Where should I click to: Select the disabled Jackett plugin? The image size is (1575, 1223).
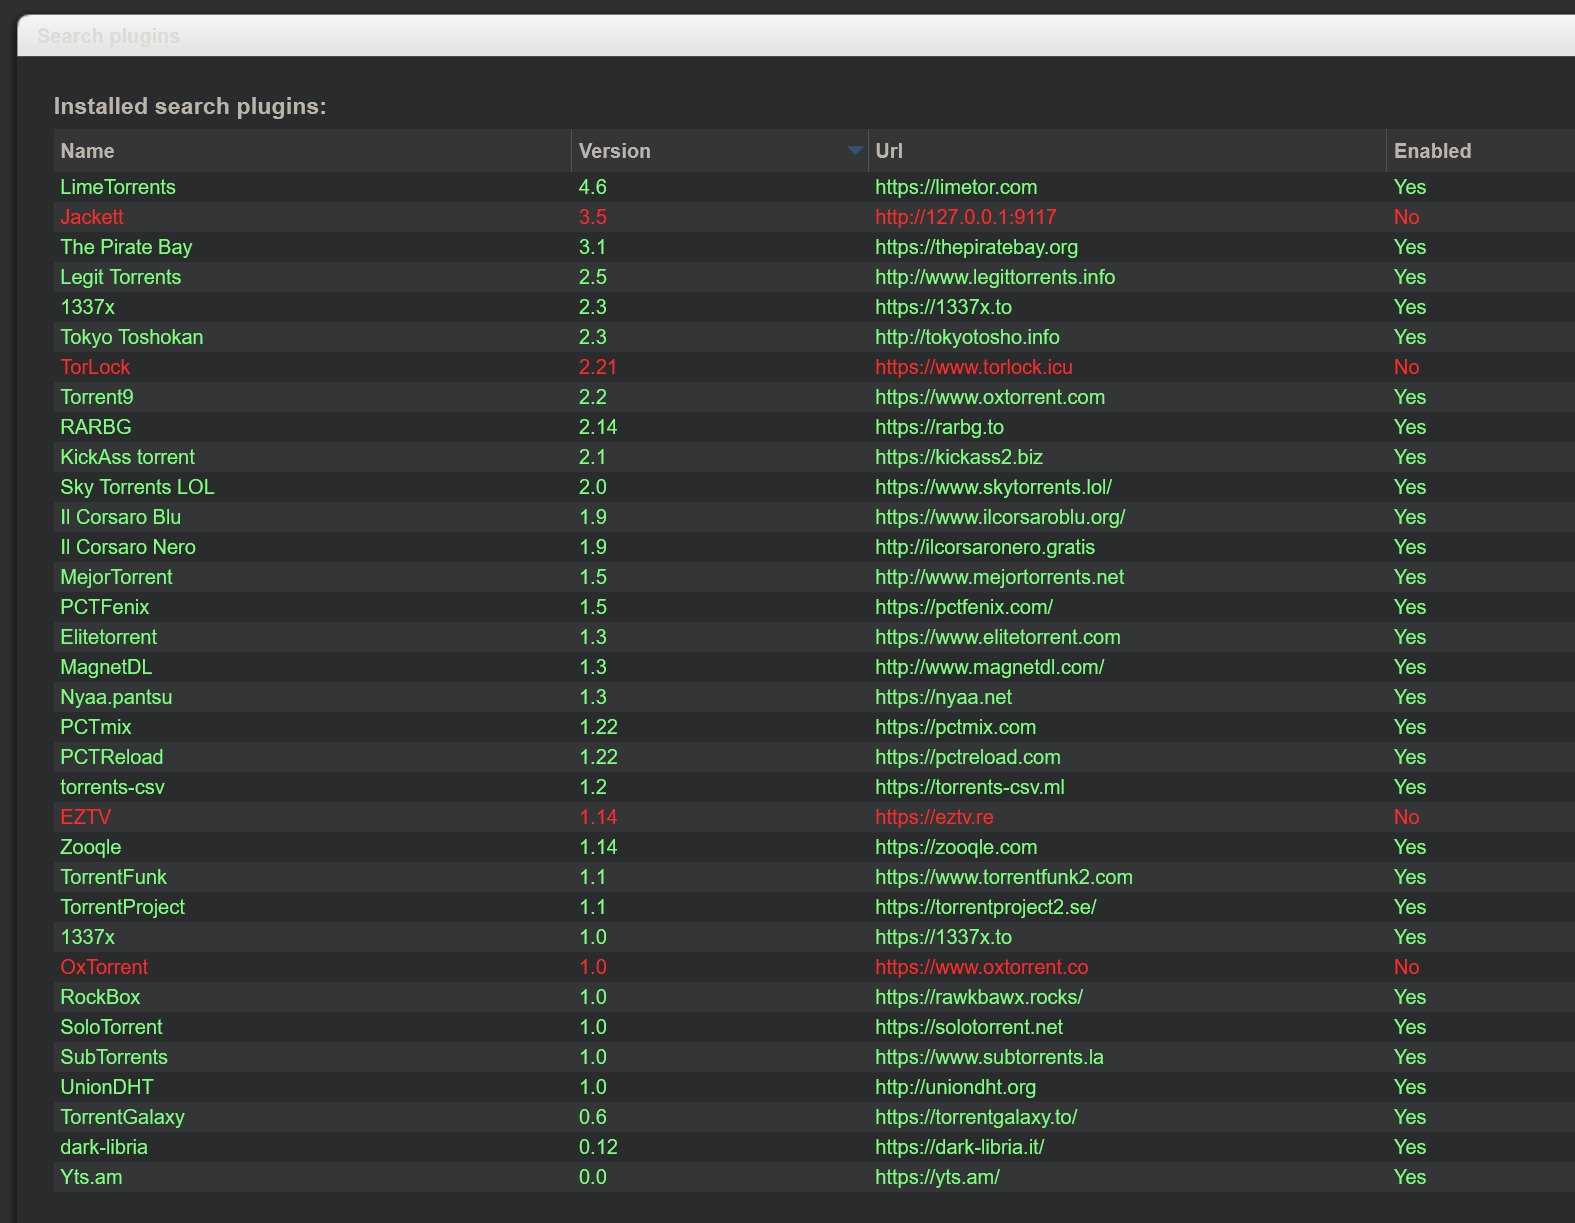[92, 217]
